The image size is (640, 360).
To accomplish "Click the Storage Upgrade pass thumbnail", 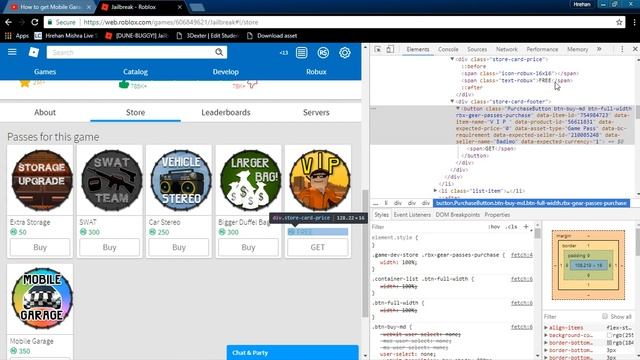I will click(x=41, y=180).
